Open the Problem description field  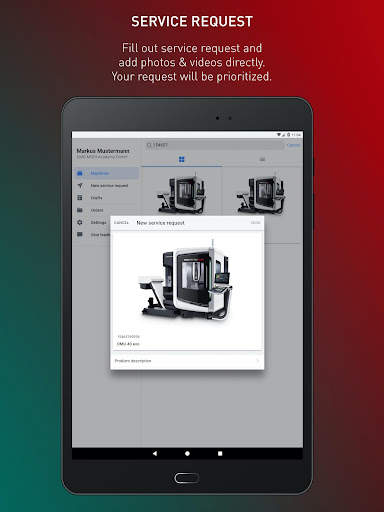tap(187, 361)
